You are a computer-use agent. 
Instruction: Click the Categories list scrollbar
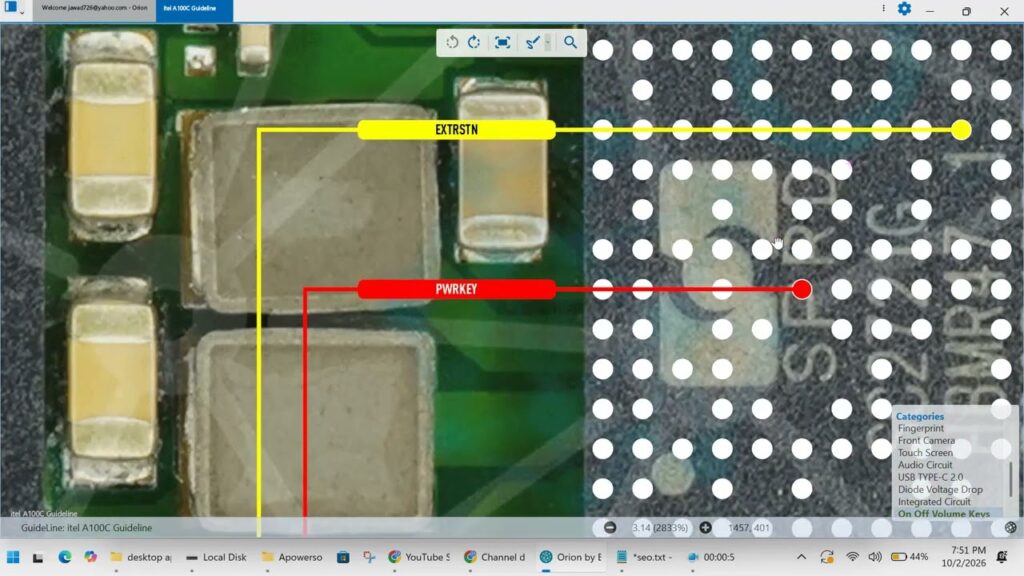(1010, 479)
